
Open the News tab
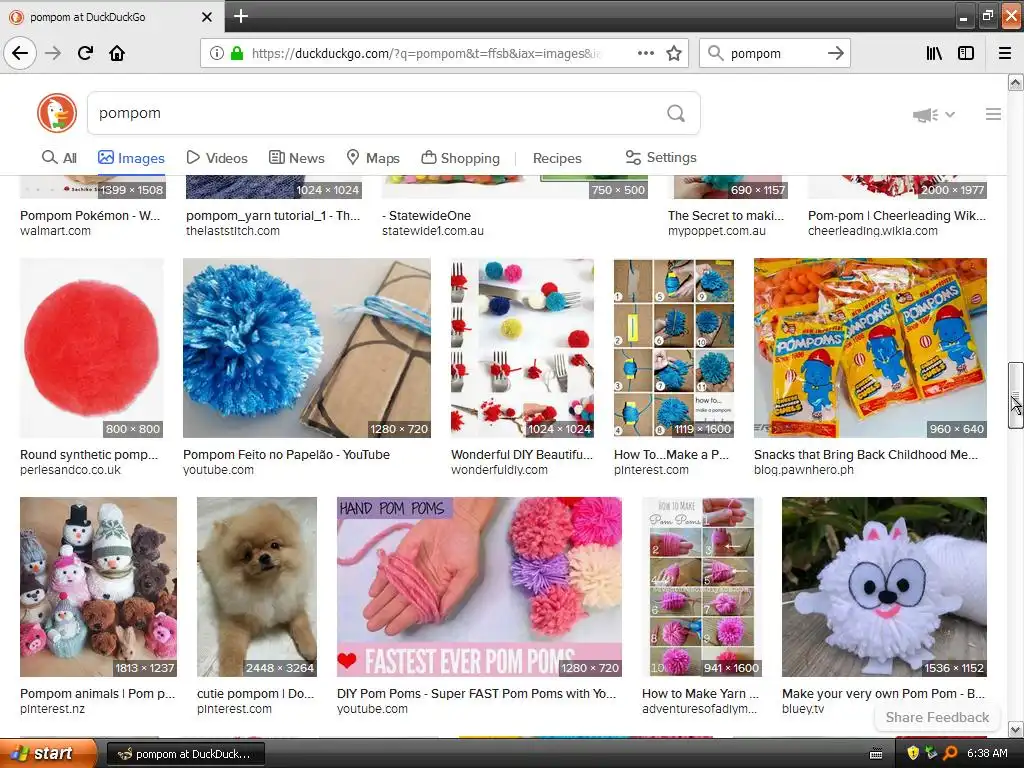pyautogui.click(x=296, y=157)
